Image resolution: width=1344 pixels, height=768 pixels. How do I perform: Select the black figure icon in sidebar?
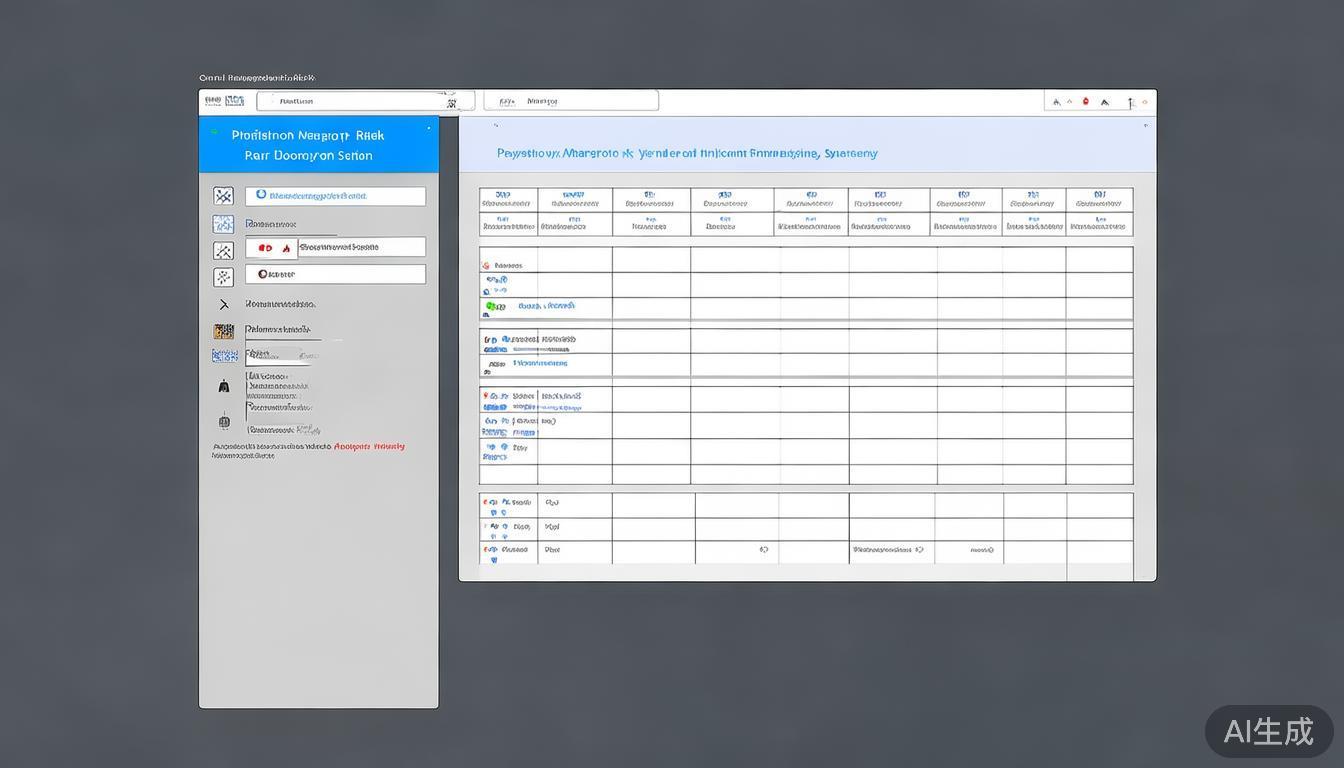(x=223, y=386)
